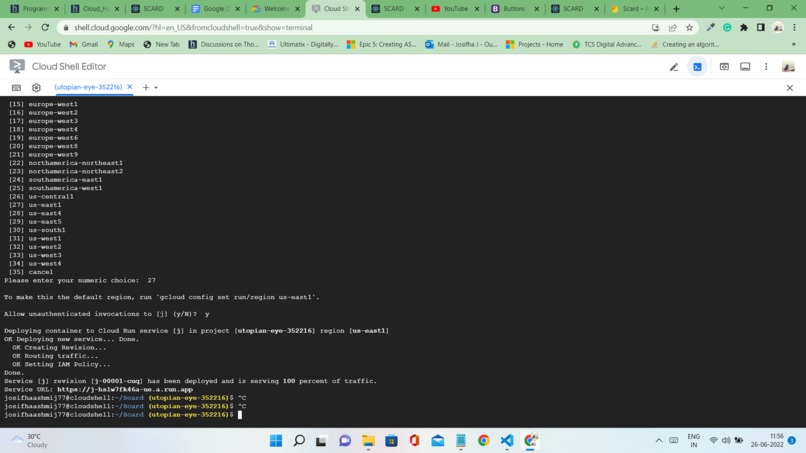Switch to the Google Docs browser tab

pyautogui.click(x=215, y=9)
